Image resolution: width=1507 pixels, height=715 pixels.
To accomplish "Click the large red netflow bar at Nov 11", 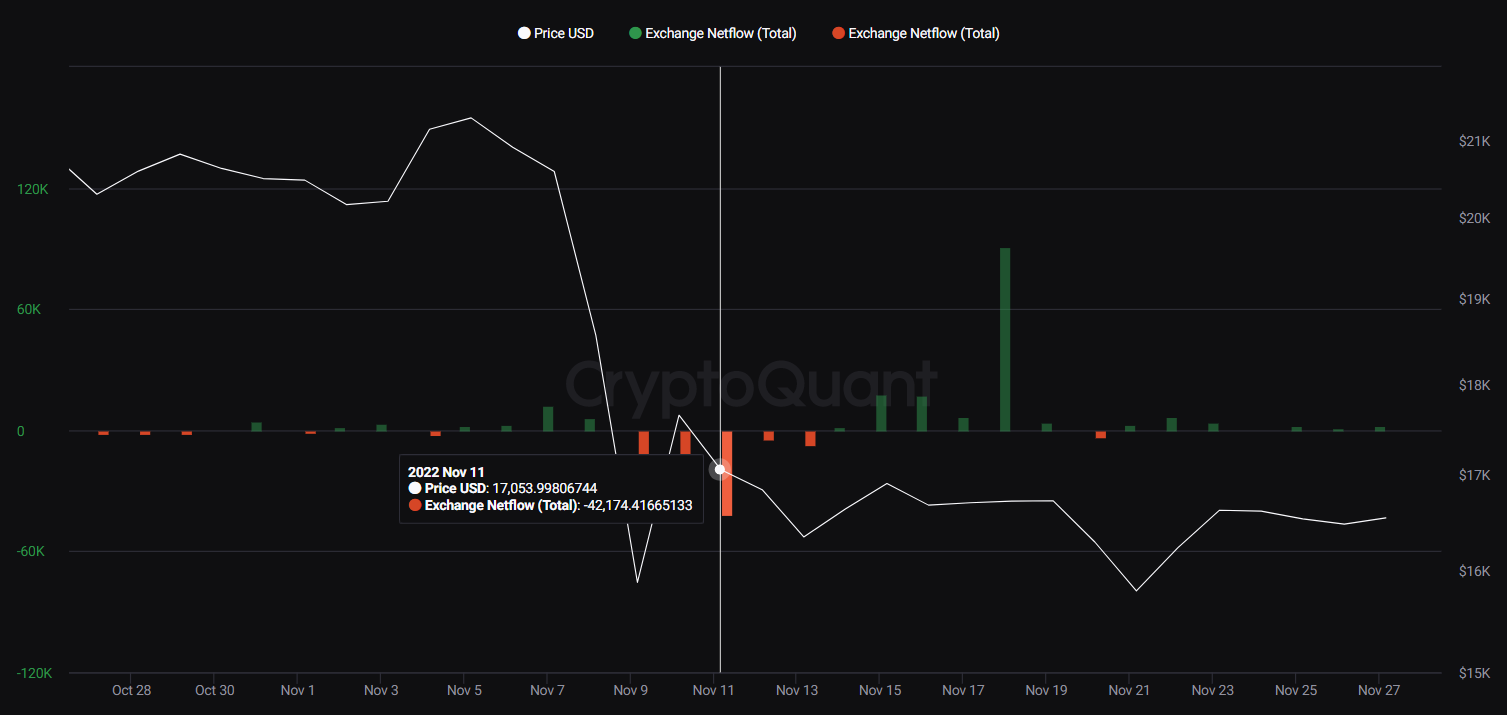I will [x=727, y=473].
